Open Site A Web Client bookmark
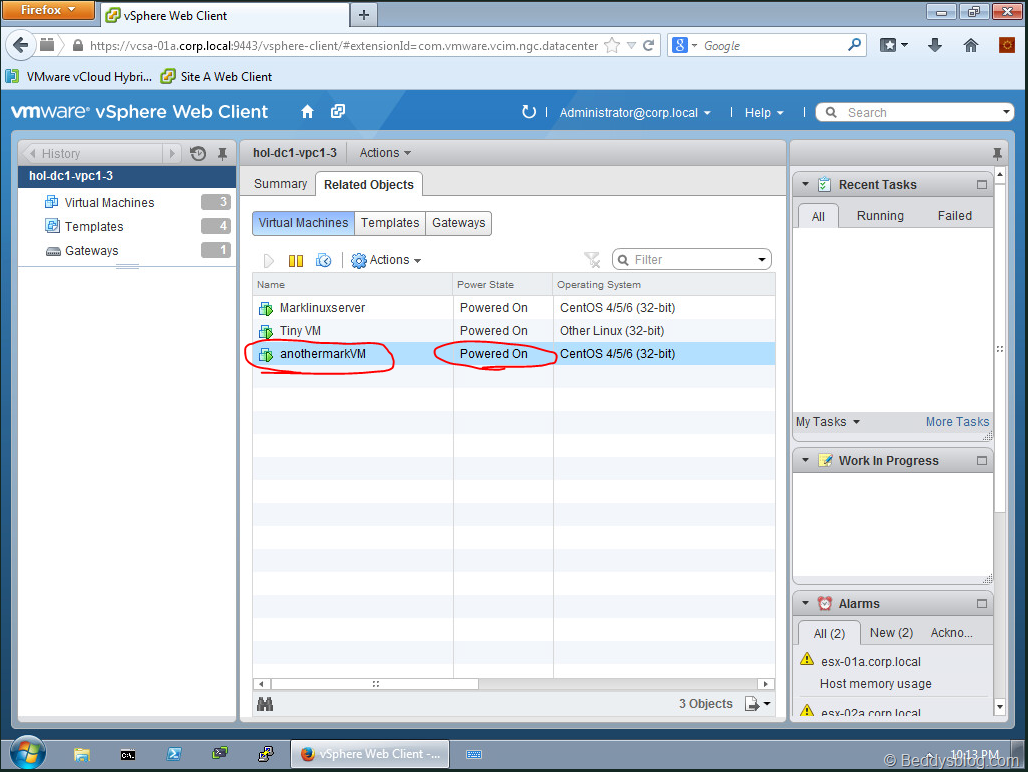This screenshot has height=772, width=1028. click(x=217, y=77)
